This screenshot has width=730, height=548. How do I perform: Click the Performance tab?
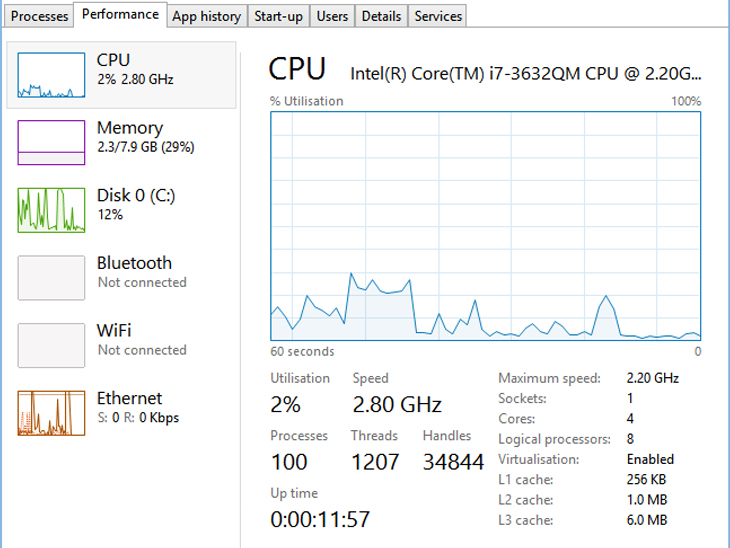click(120, 14)
